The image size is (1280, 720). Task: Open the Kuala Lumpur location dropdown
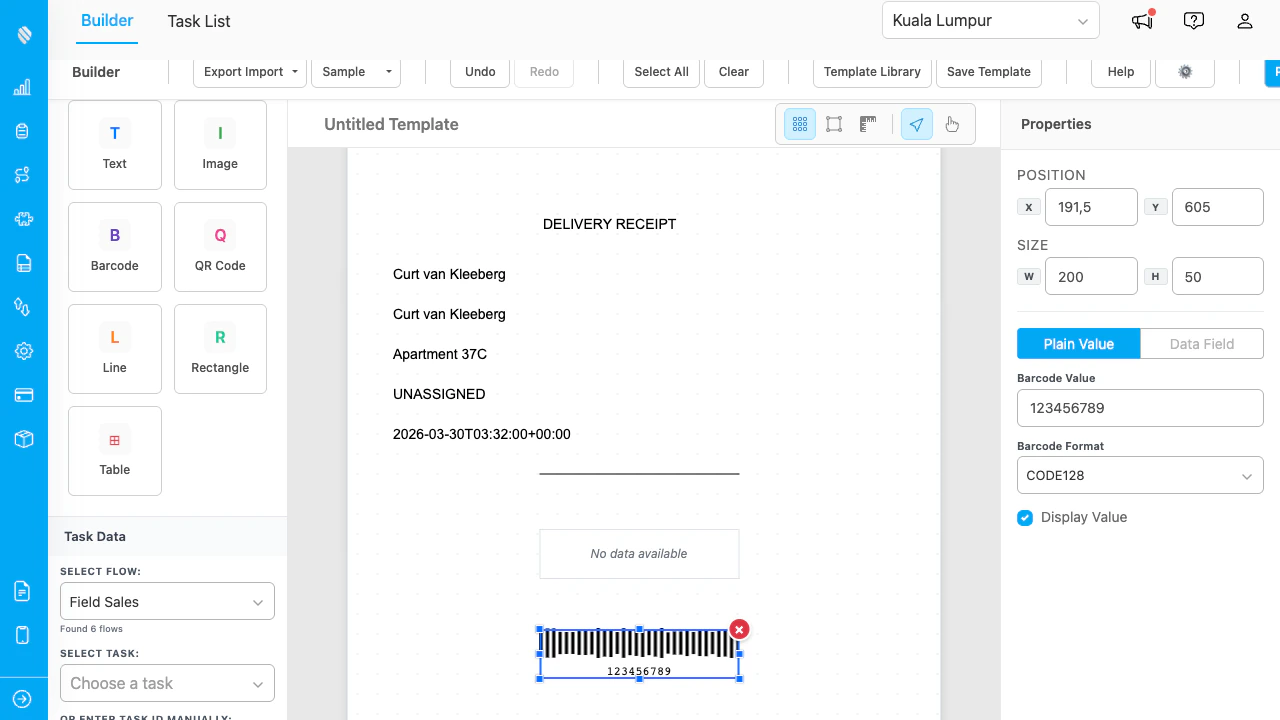coord(989,20)
